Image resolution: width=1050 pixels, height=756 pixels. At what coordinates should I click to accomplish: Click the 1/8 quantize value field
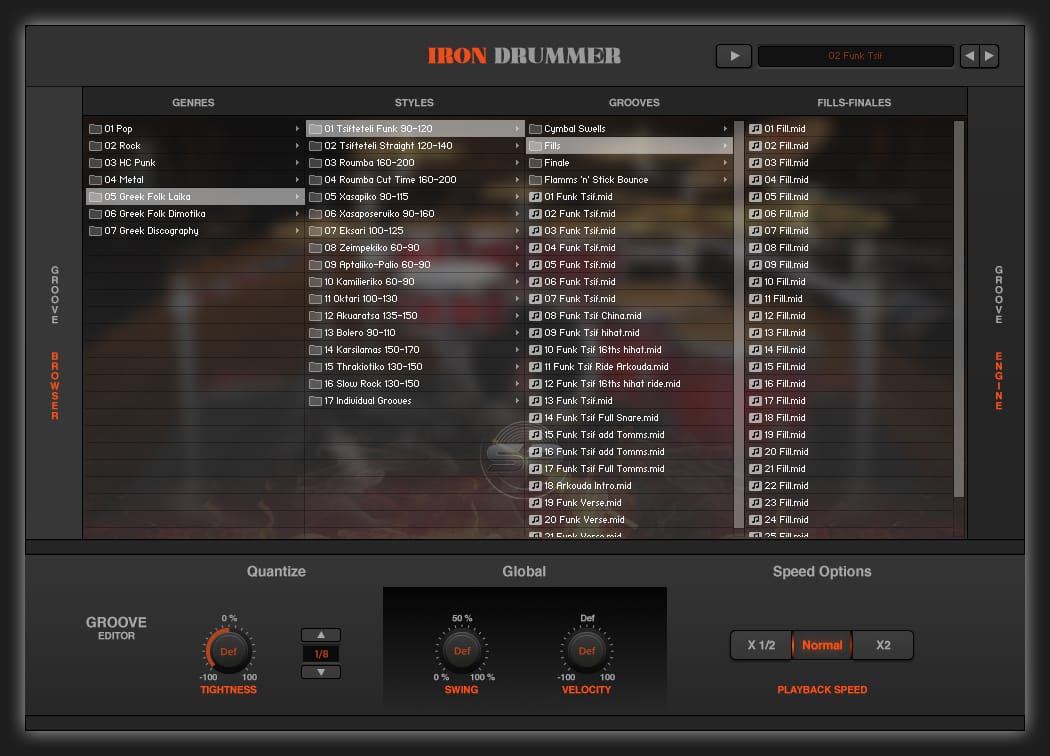coord(321,654)
